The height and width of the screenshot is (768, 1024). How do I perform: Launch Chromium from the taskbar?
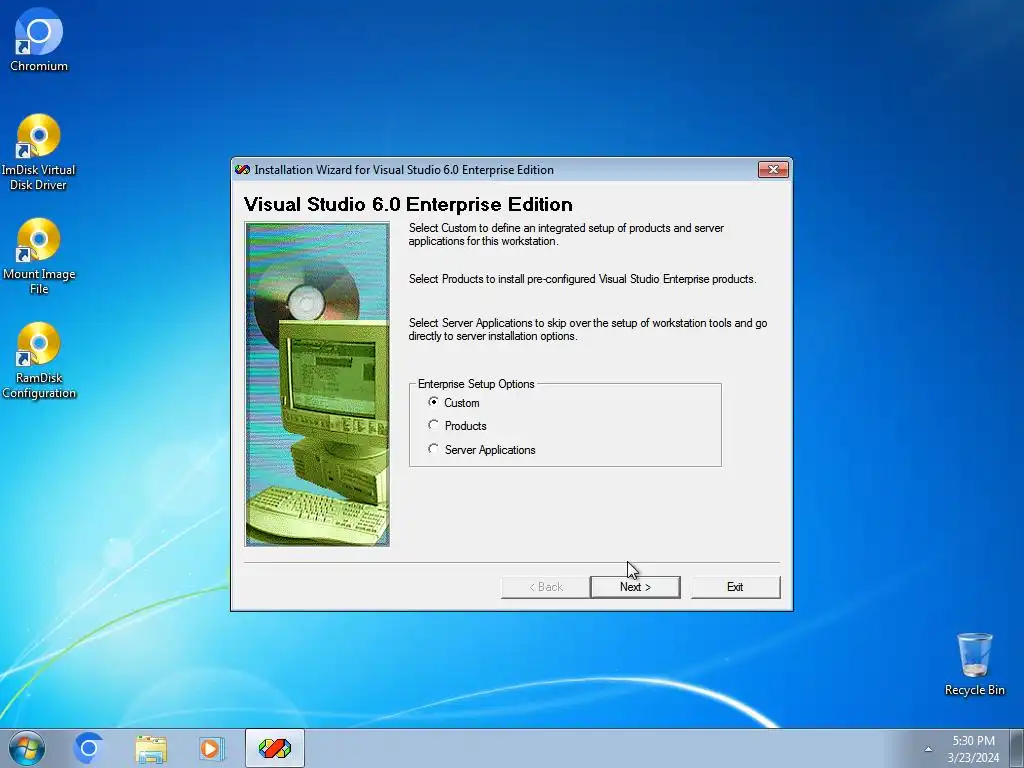tap(89, 748)
